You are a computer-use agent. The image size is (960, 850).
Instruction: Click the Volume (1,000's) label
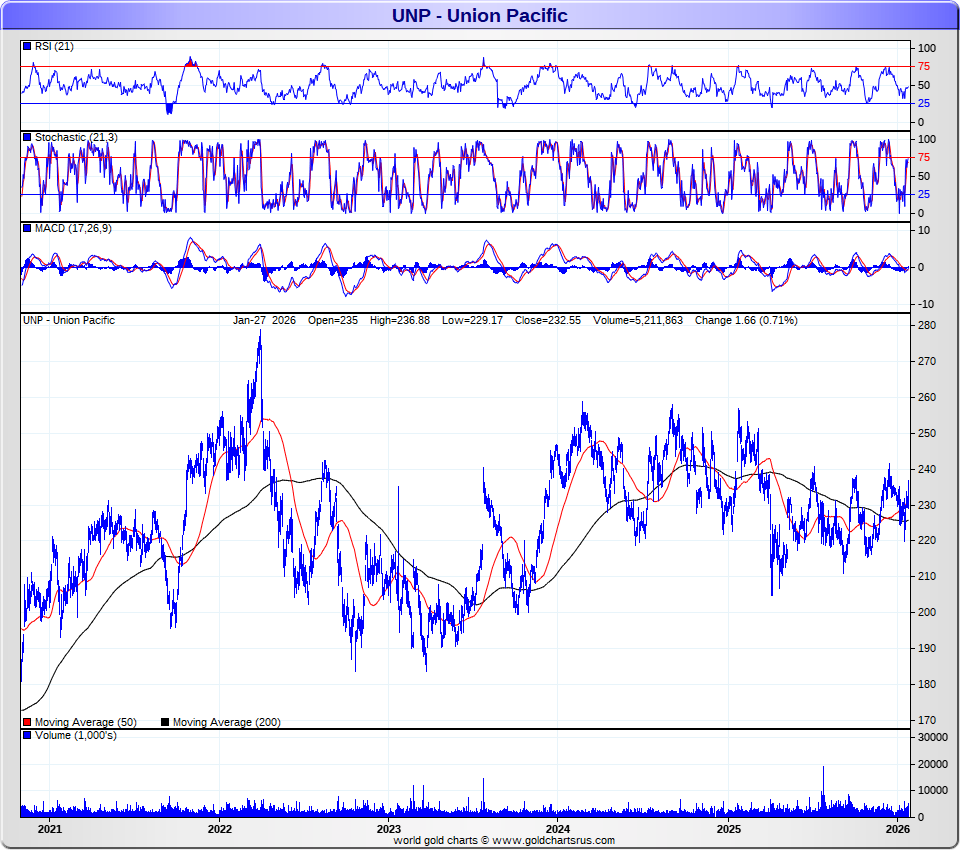(x=75, y=735)
